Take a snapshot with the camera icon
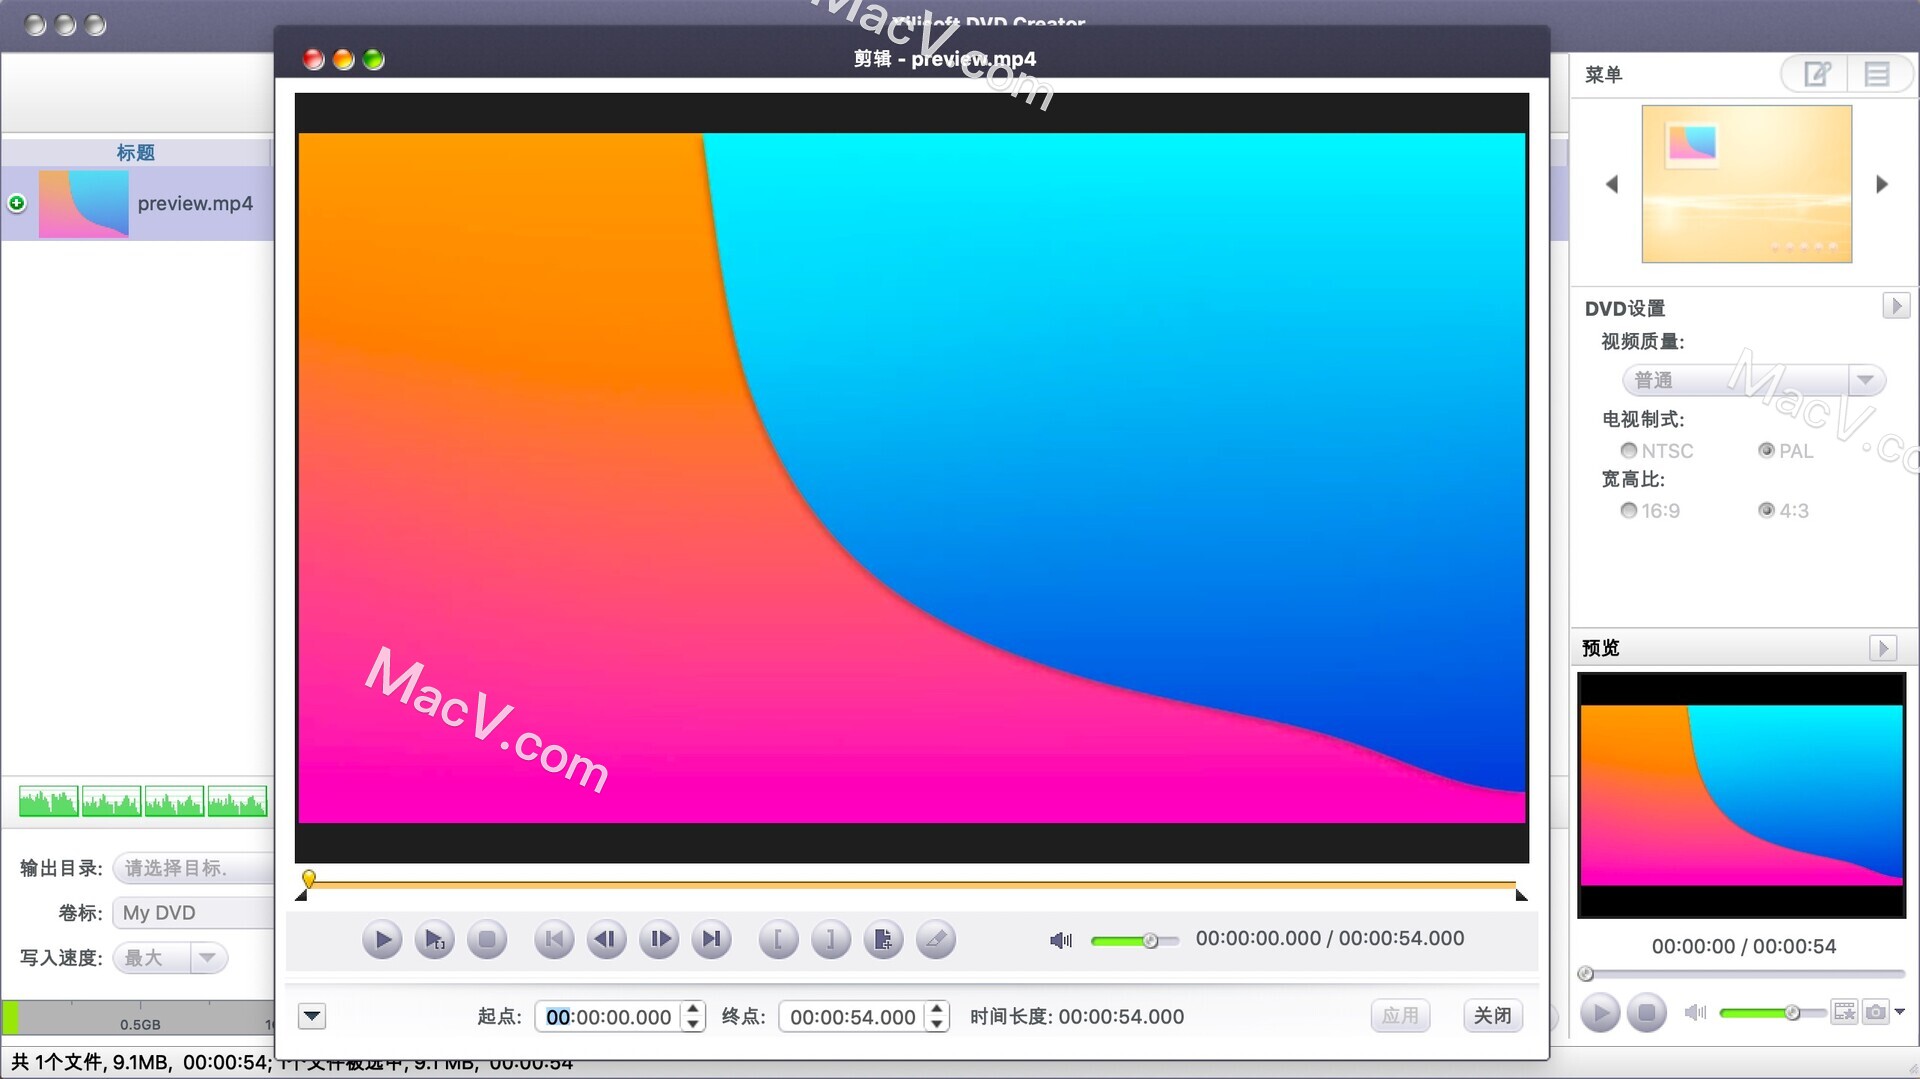1920x1079 pixels. 1876,1012
